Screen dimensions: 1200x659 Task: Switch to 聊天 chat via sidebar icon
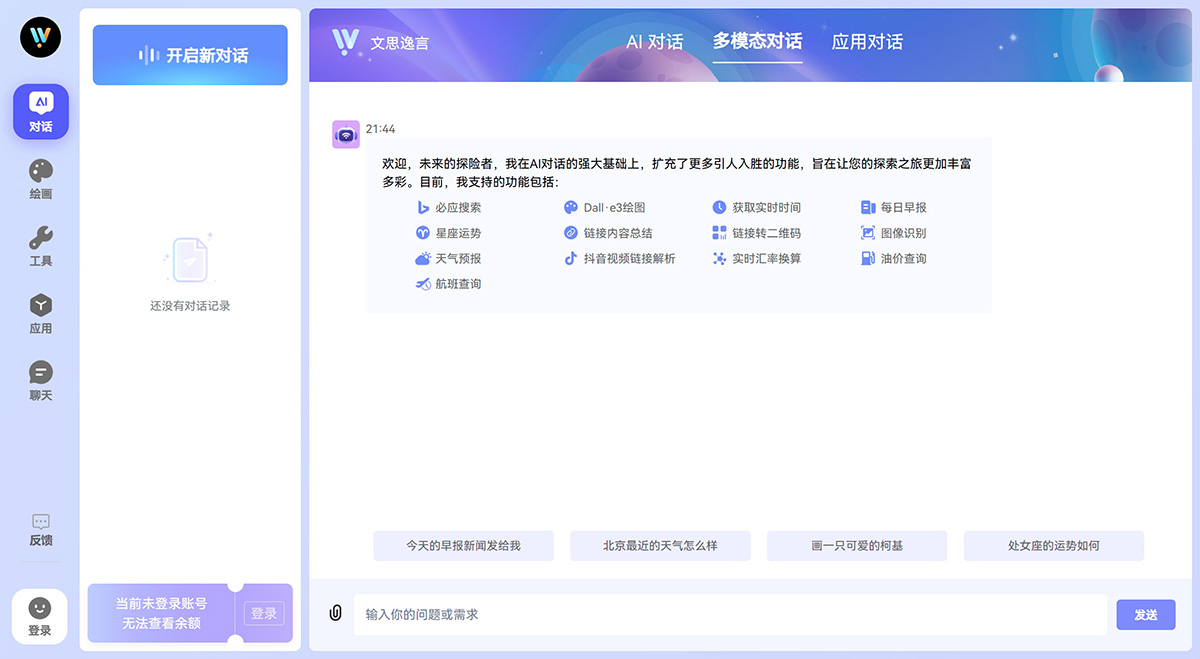click(40, 380)
